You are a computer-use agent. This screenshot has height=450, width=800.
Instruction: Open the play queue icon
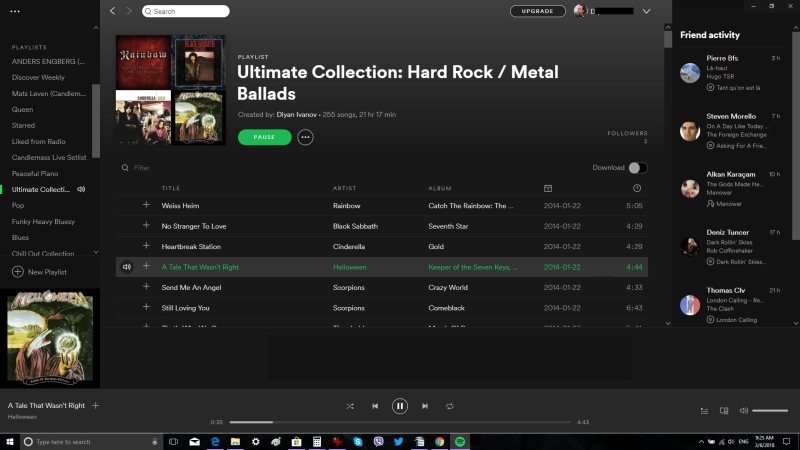click(704, 411)
